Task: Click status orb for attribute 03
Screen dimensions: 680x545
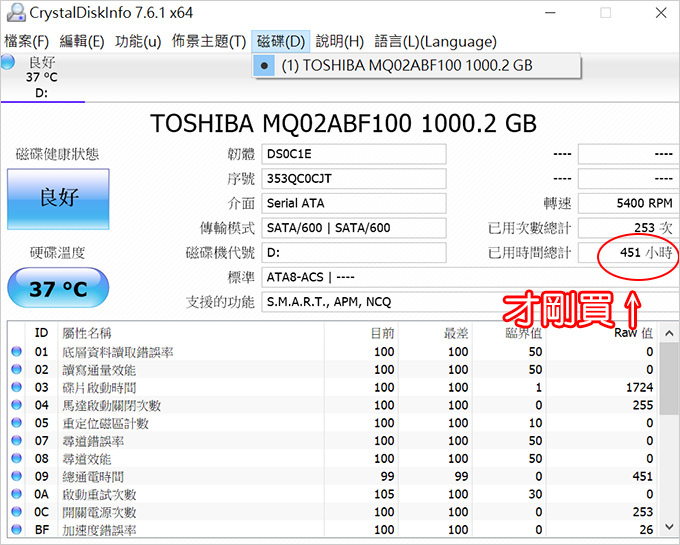Action: point(16,387)
